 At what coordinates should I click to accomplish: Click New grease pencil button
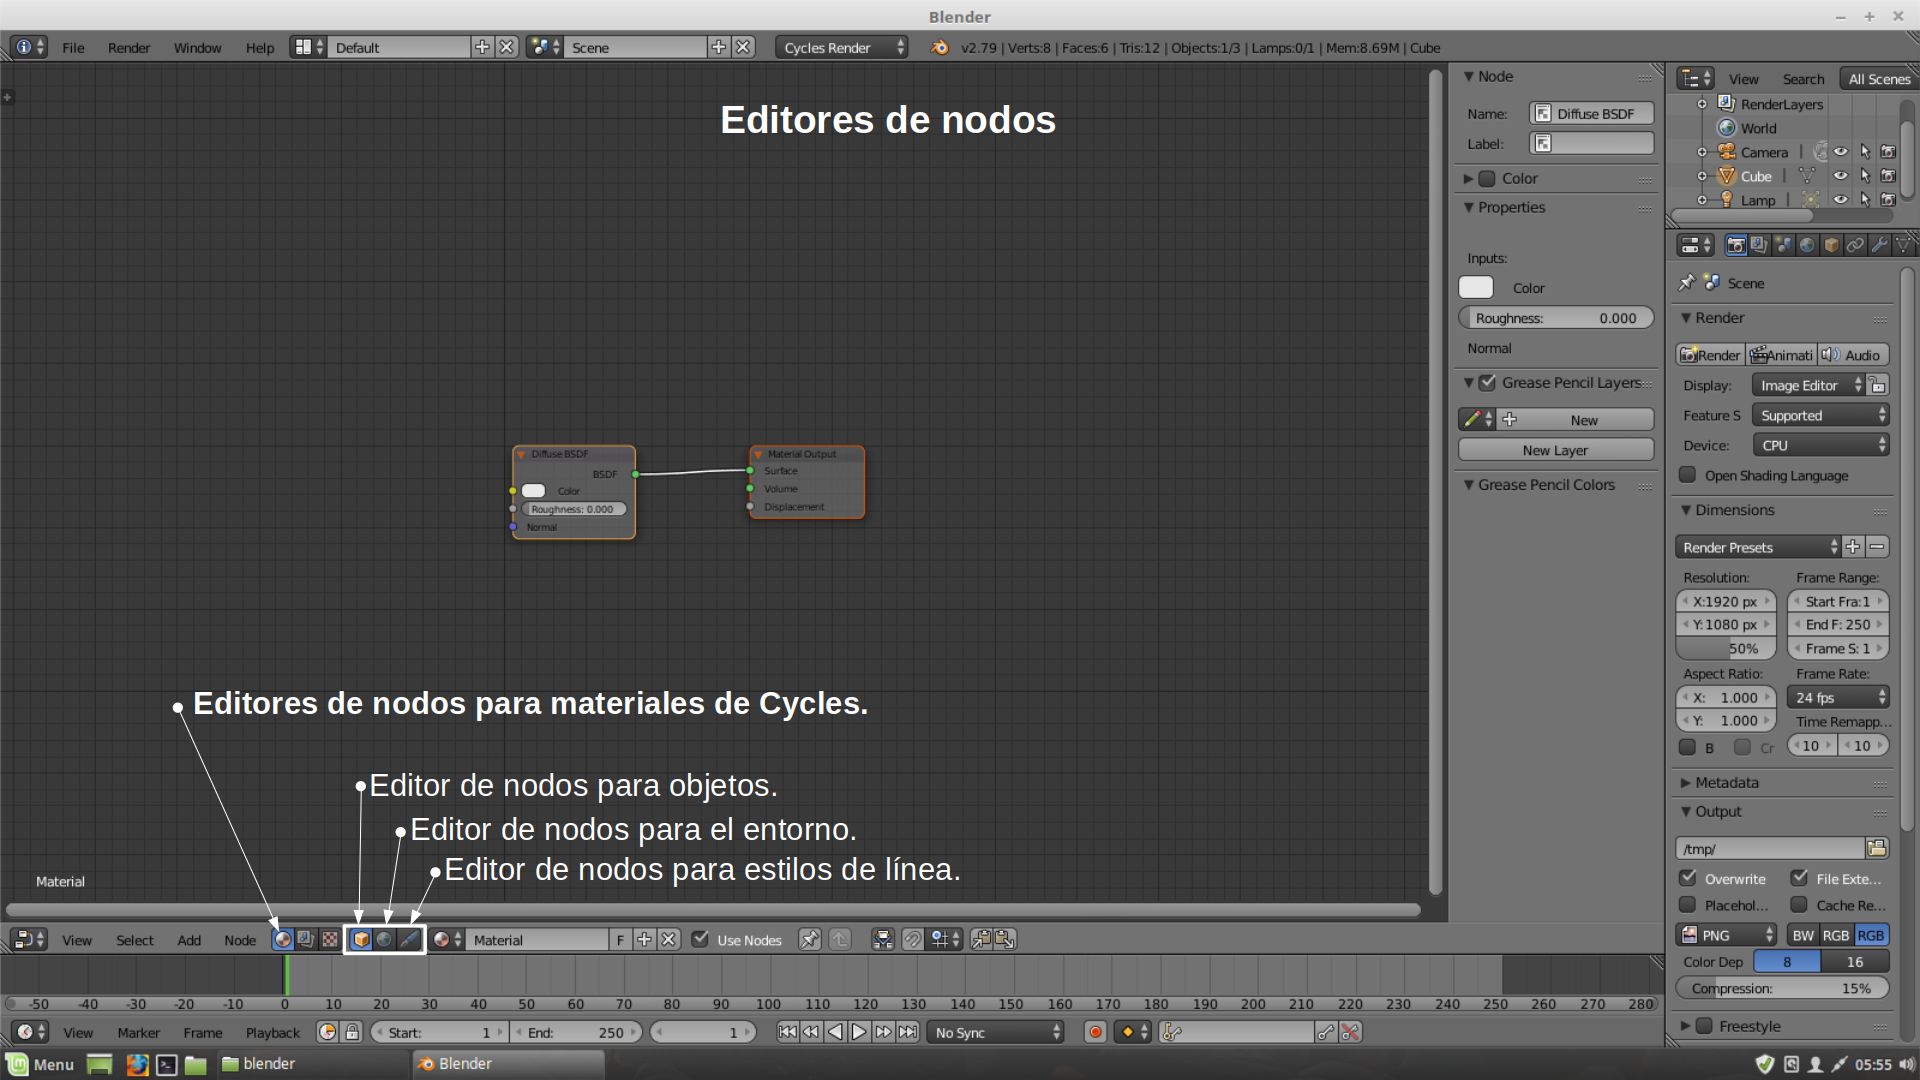pos(1575,420)
